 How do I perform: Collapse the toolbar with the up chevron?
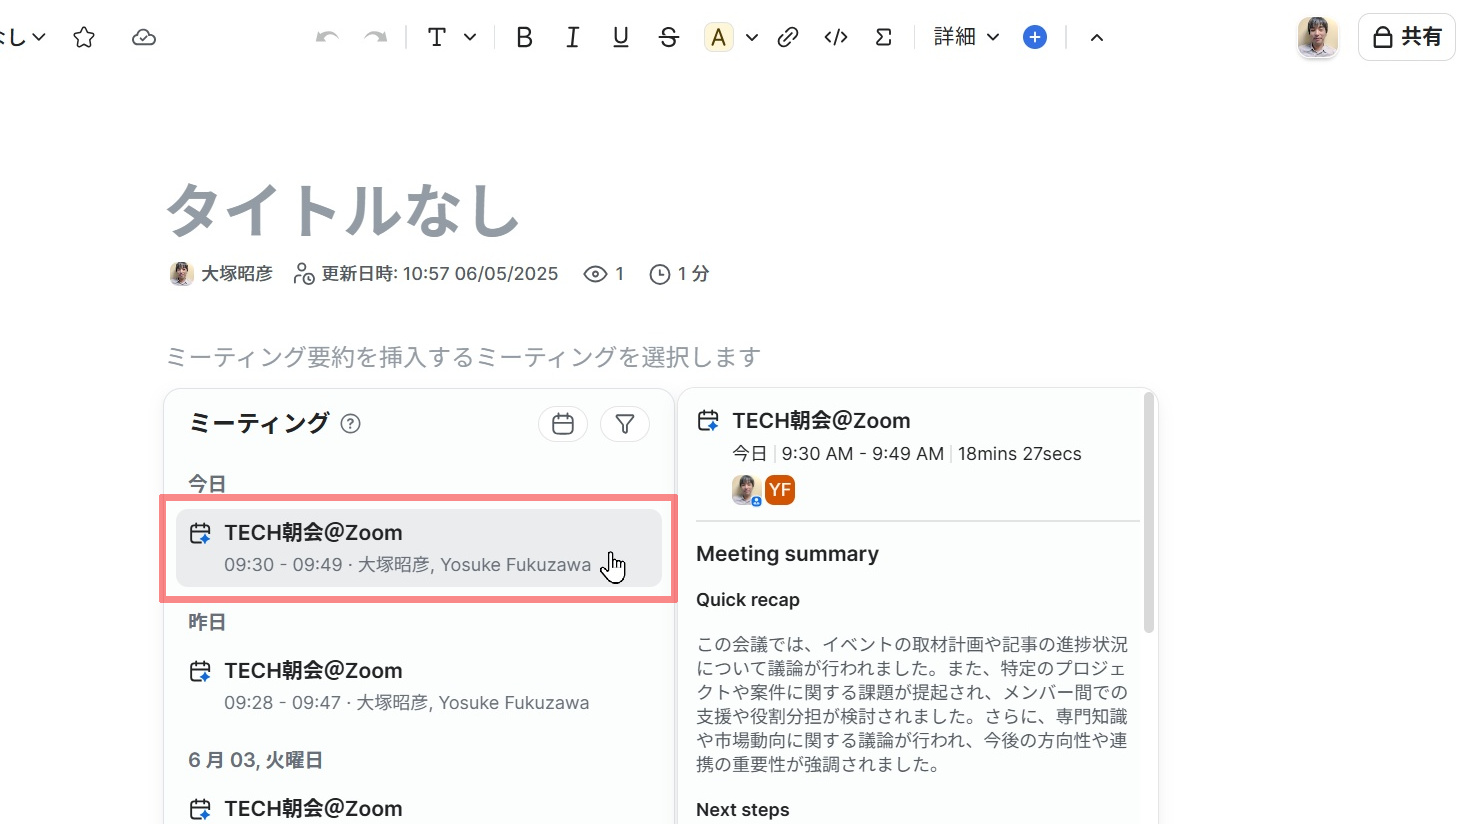(x=1097, y=38)
